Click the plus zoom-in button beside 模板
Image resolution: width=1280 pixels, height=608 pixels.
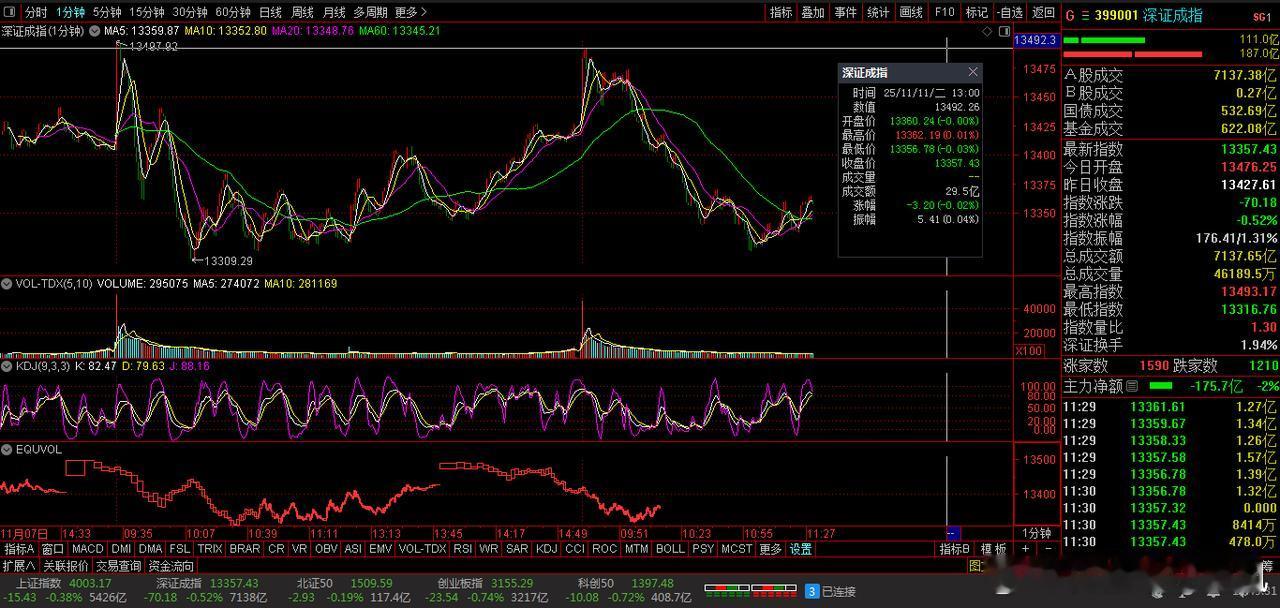tap(1025, 549)
